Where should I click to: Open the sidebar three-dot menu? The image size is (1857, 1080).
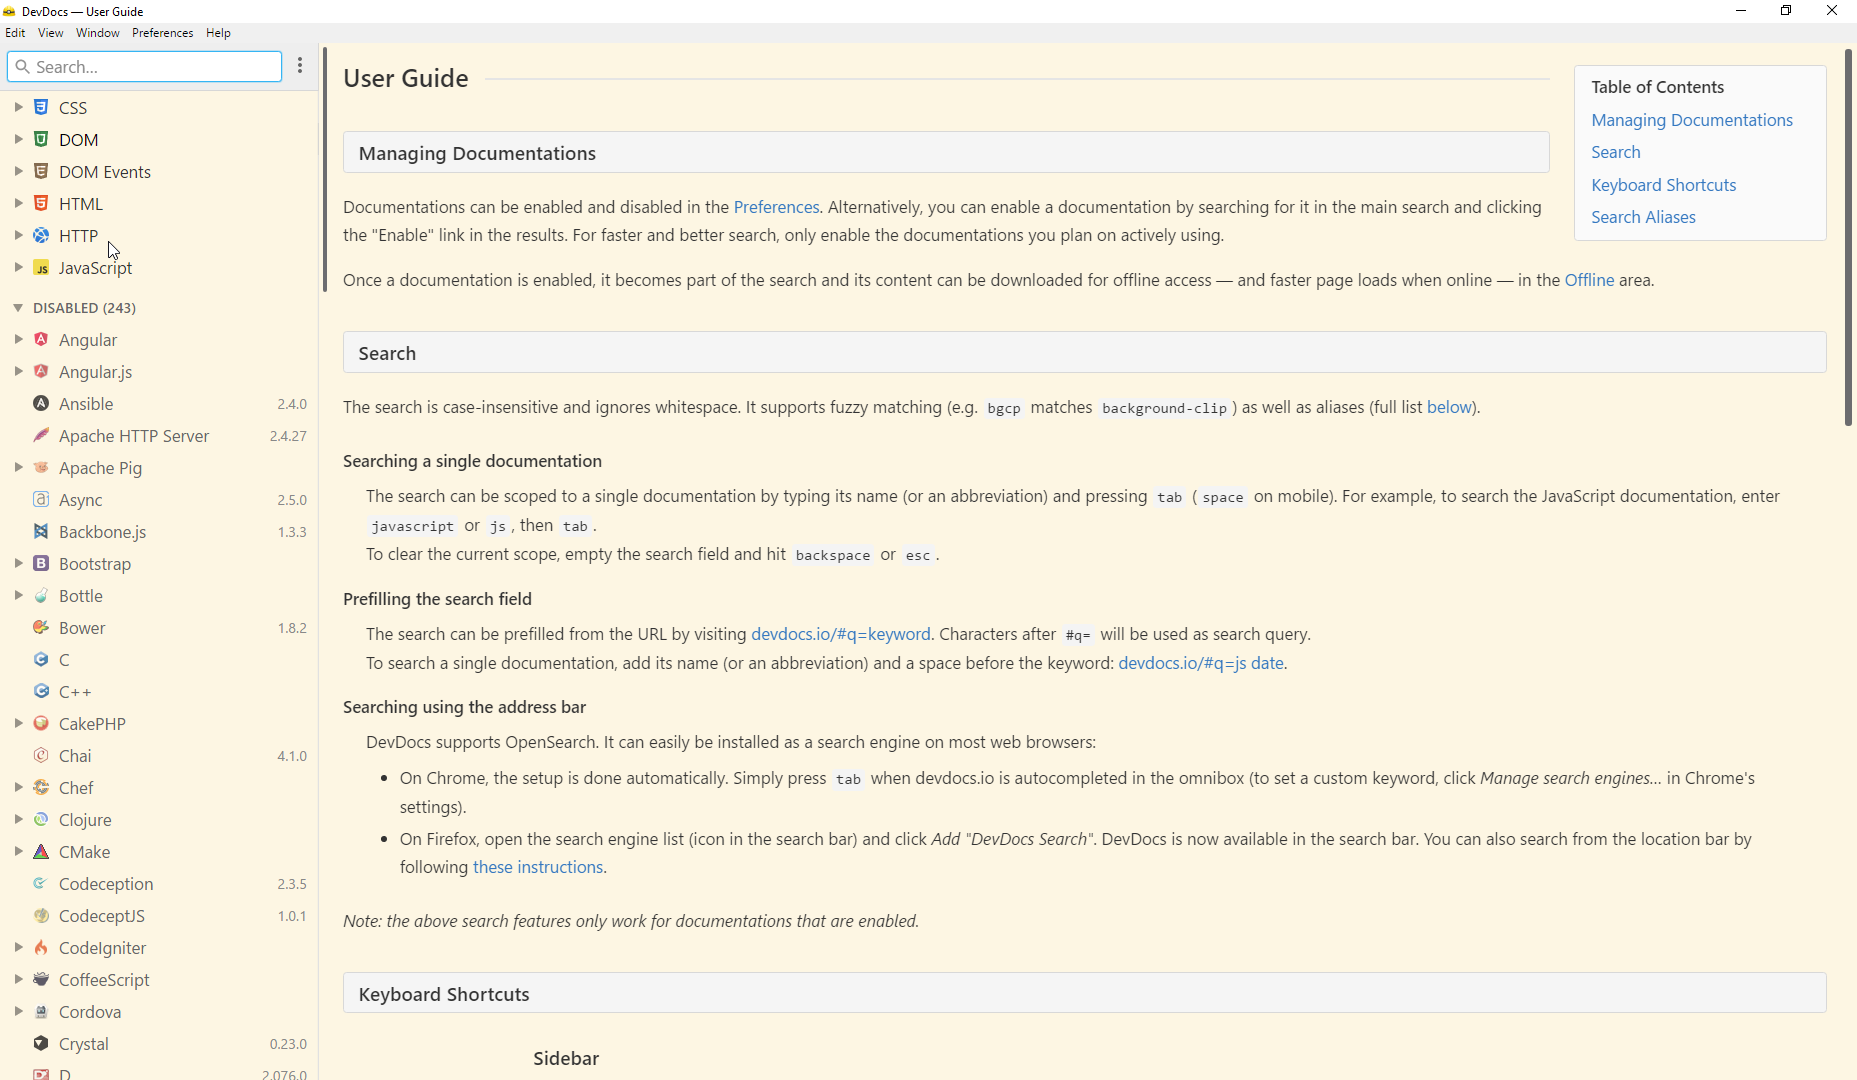tap(300, 66)
